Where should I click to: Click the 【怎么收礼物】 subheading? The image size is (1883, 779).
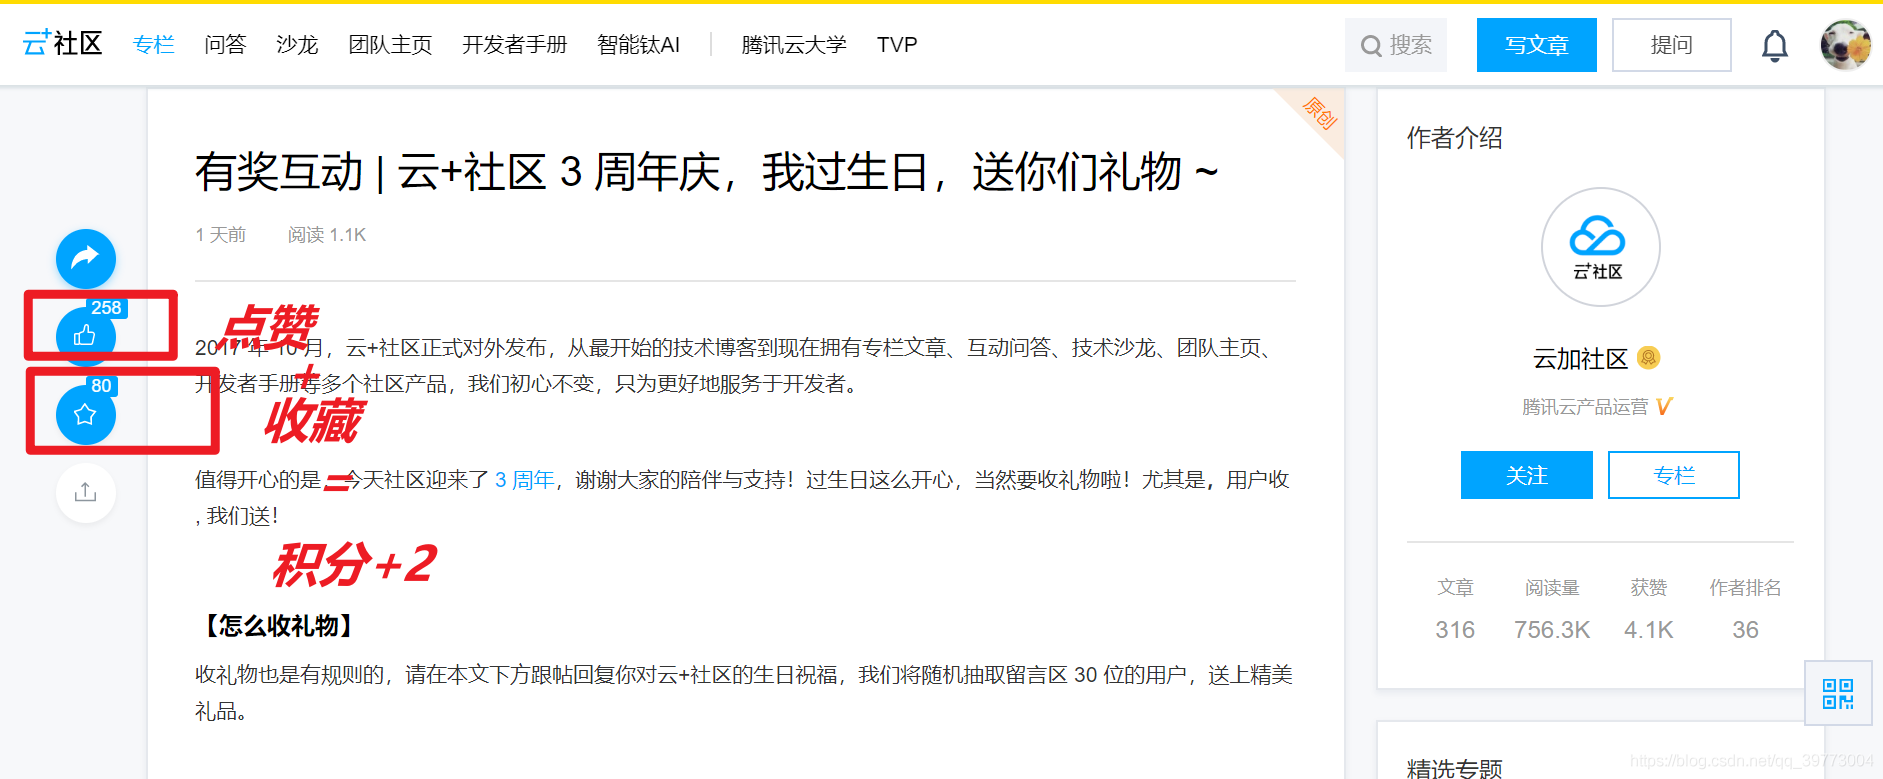point(277,627)
